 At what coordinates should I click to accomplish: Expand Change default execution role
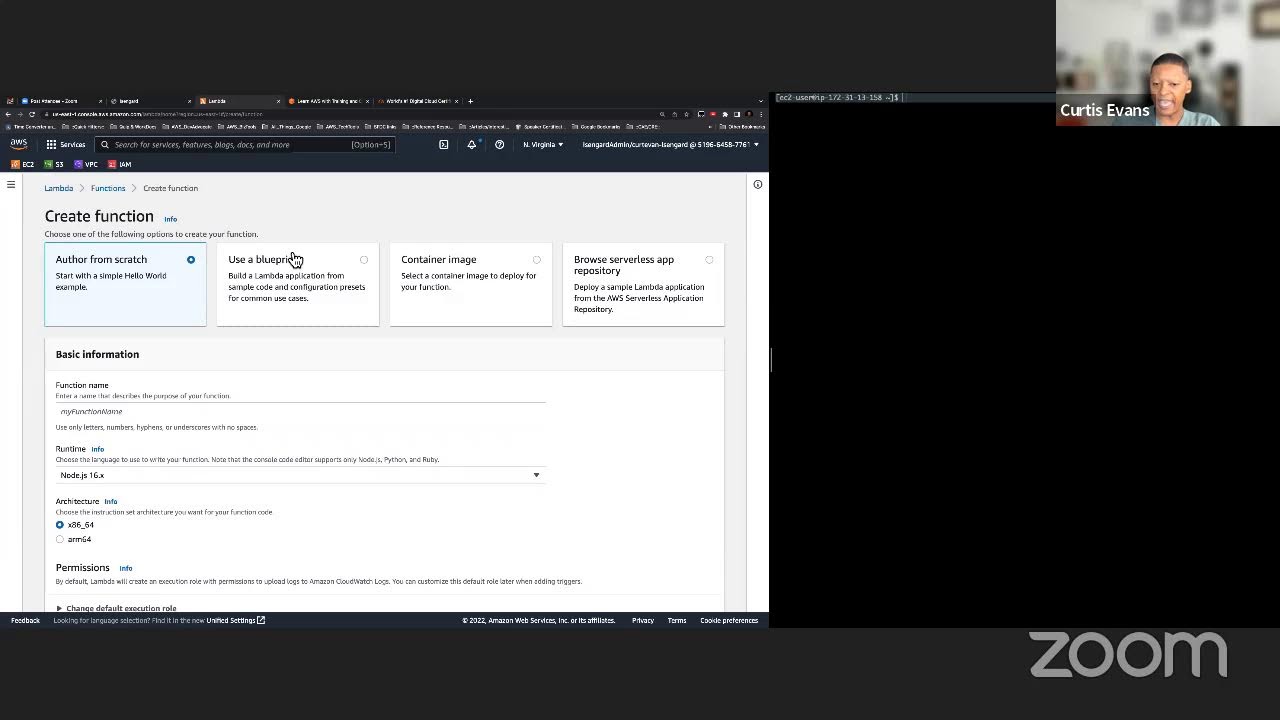[x=116, y=608]
